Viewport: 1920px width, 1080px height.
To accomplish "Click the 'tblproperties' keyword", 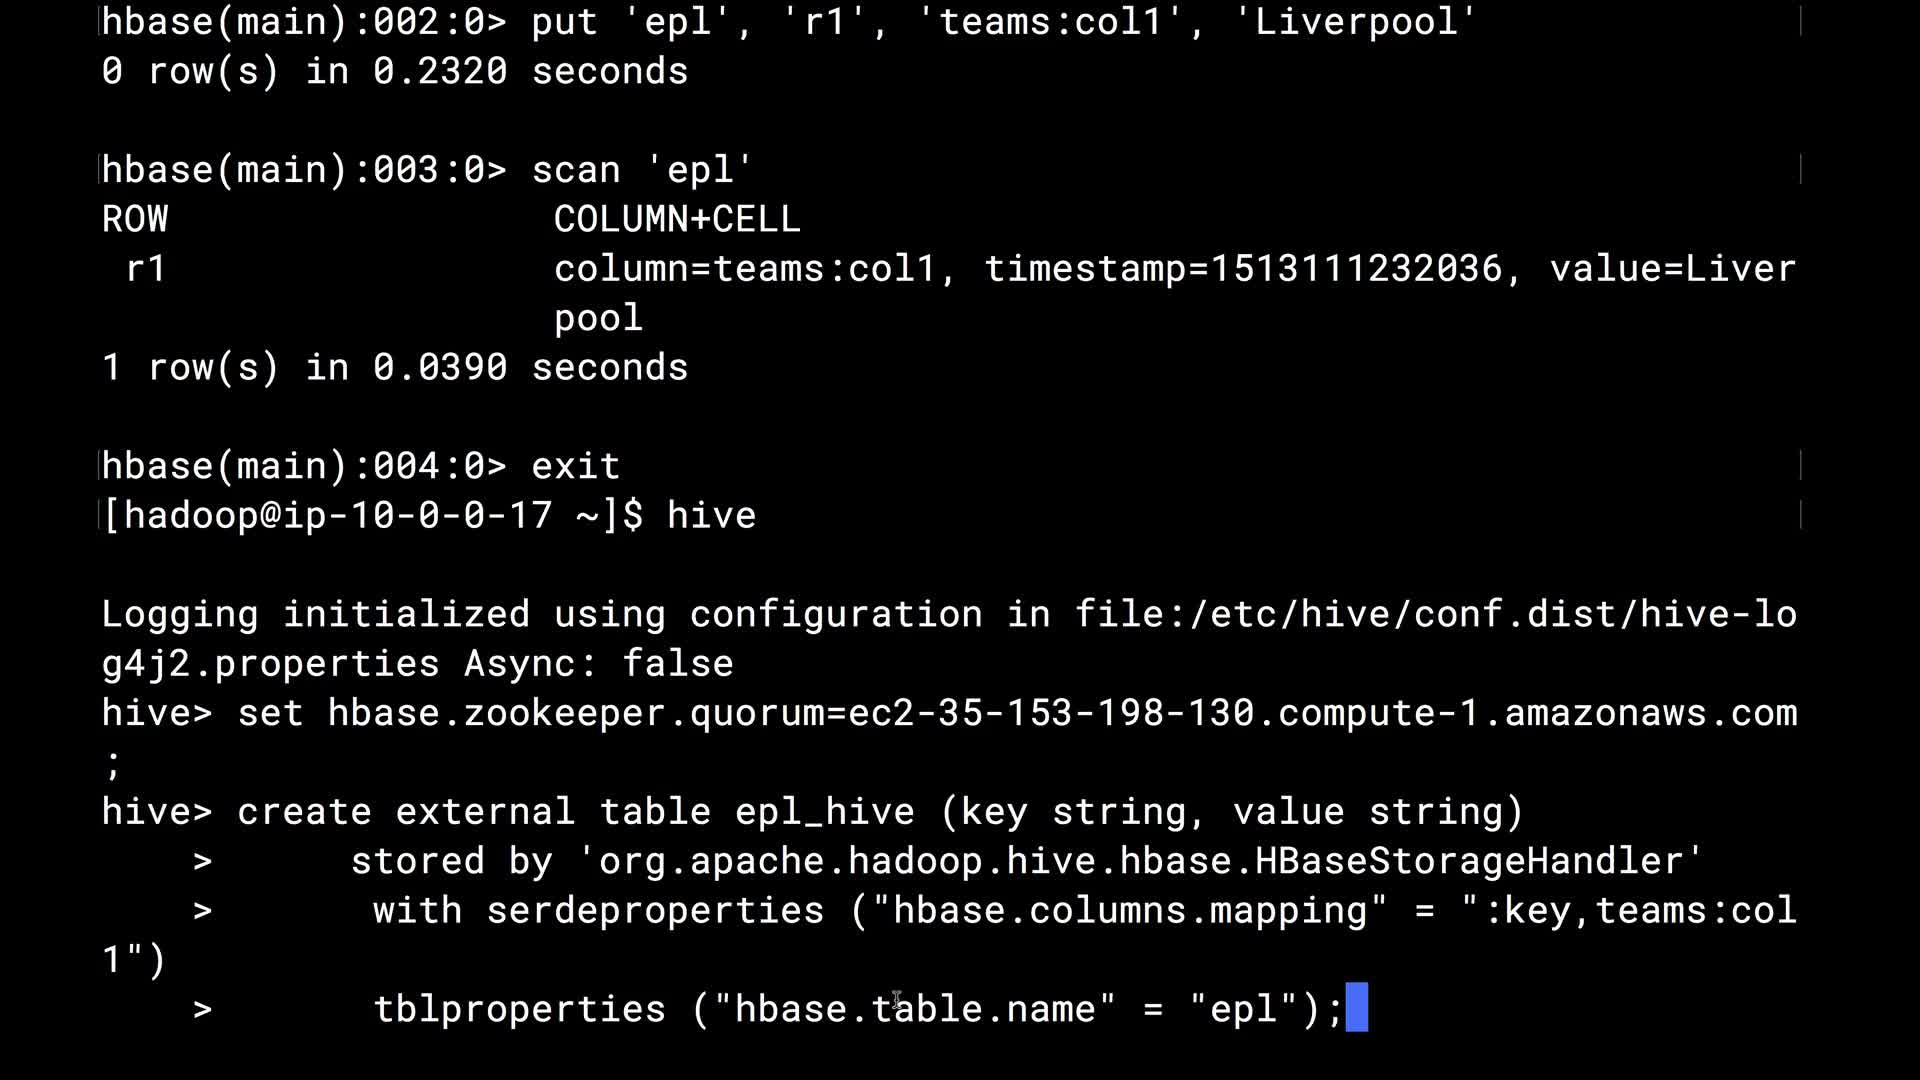I will 519,1009.
